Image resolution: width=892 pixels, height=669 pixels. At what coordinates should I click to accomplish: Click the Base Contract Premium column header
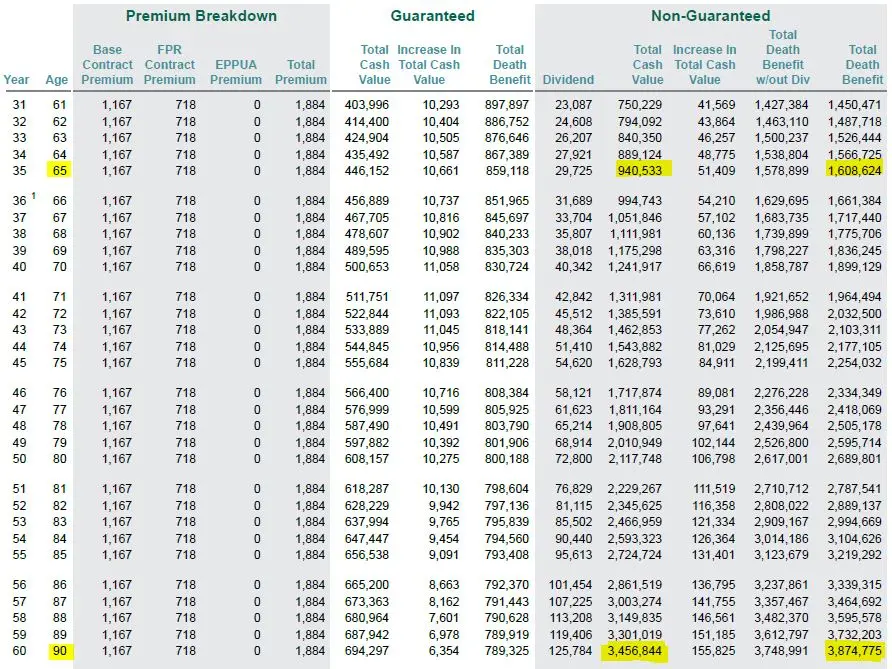(107, 65)
